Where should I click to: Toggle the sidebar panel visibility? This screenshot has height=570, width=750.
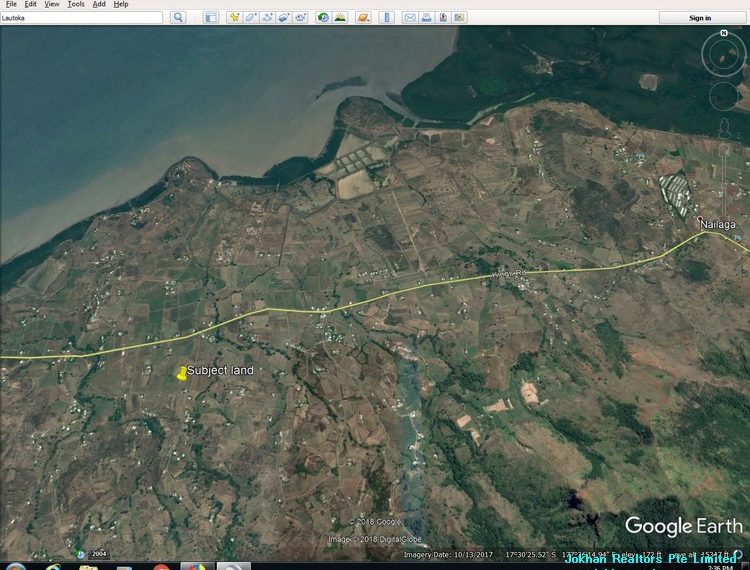[211, 17]
